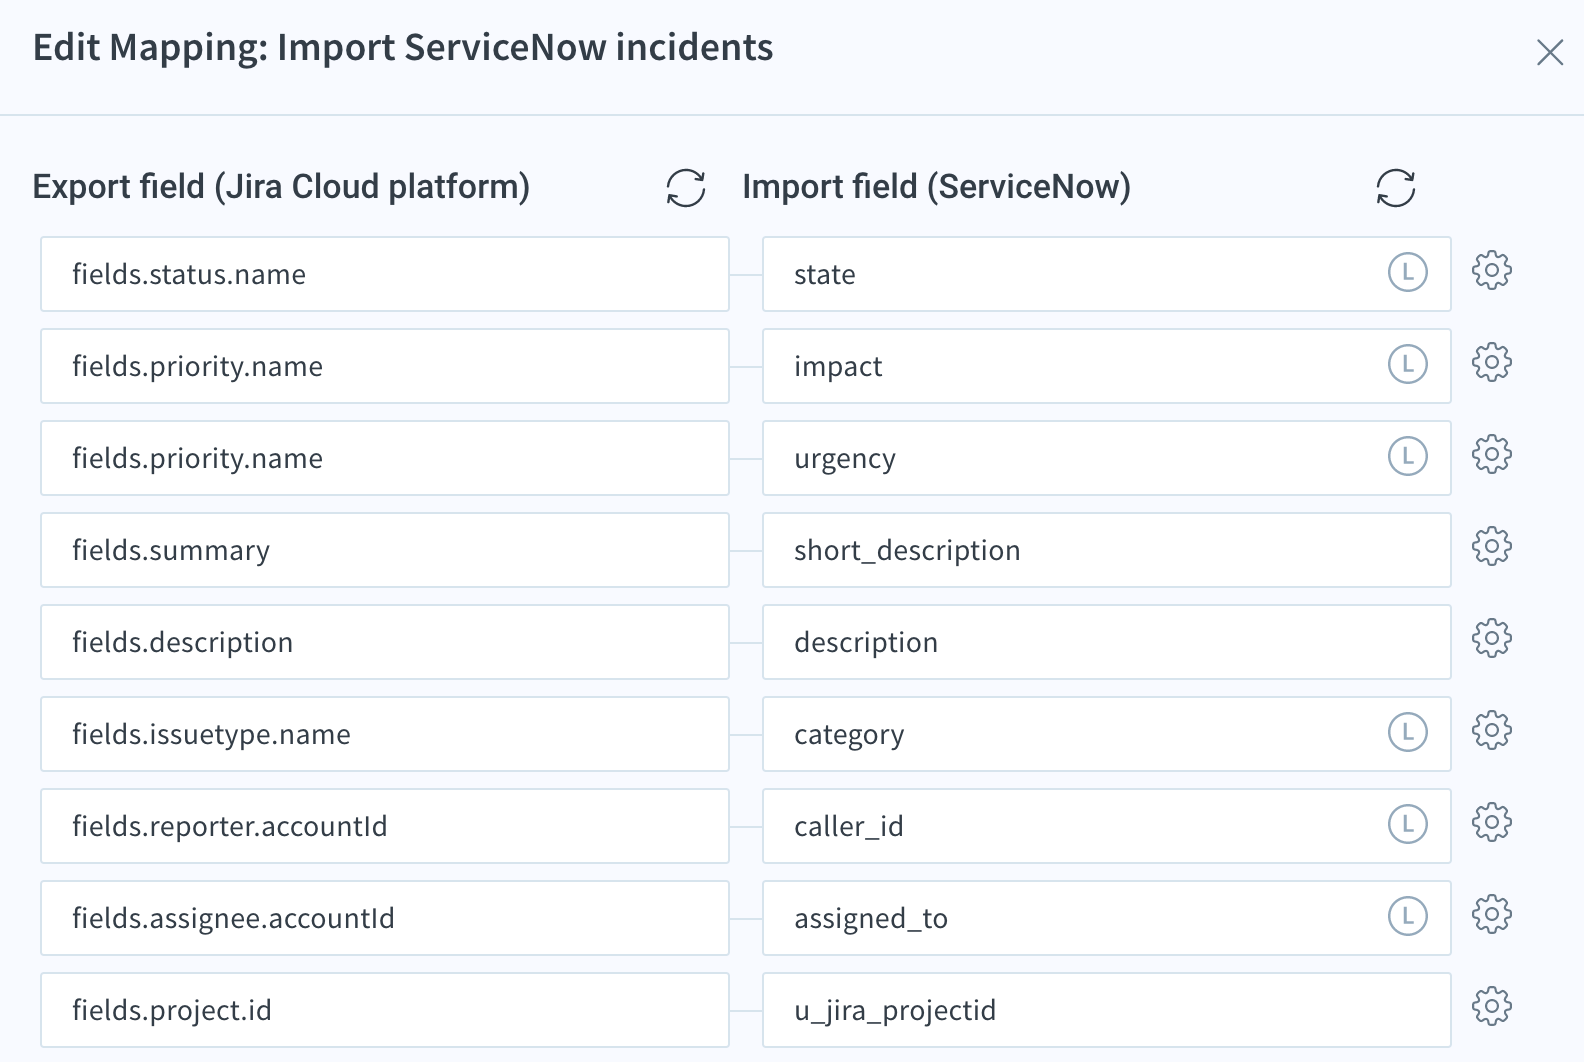
Task: Open settings gear for urgency mapping
Action: 1492,454
